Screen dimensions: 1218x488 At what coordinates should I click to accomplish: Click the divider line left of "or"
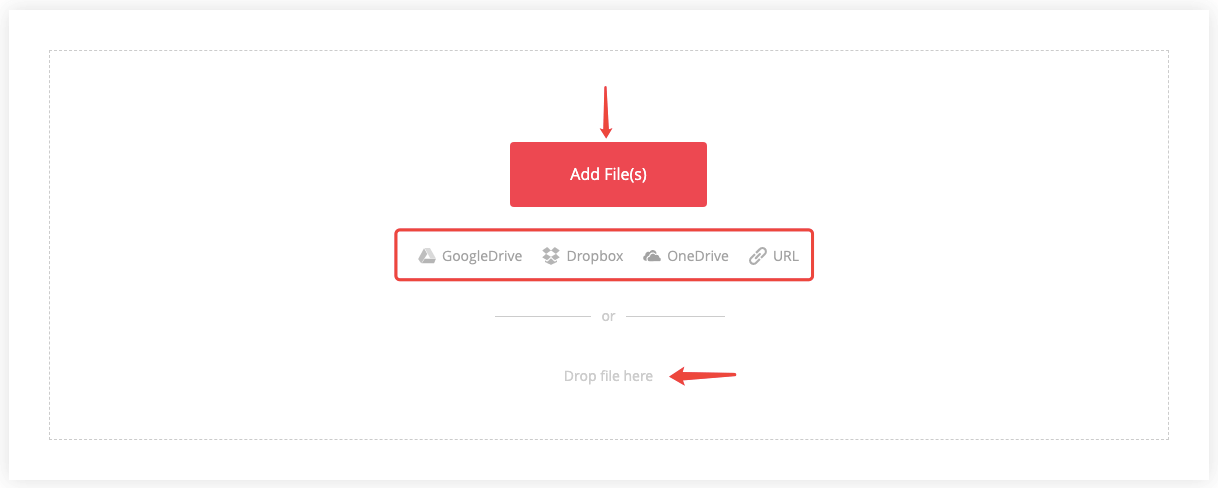pos(543,316)
